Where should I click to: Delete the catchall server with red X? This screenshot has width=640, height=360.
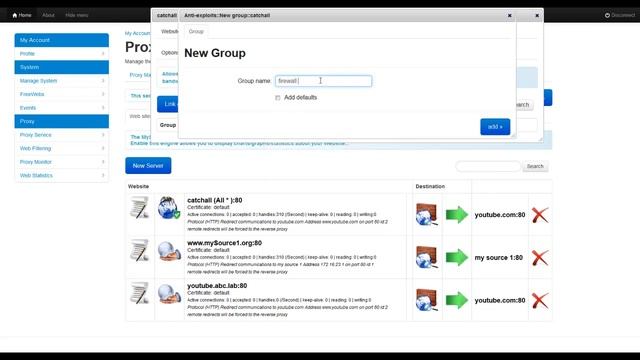[540, 215]
